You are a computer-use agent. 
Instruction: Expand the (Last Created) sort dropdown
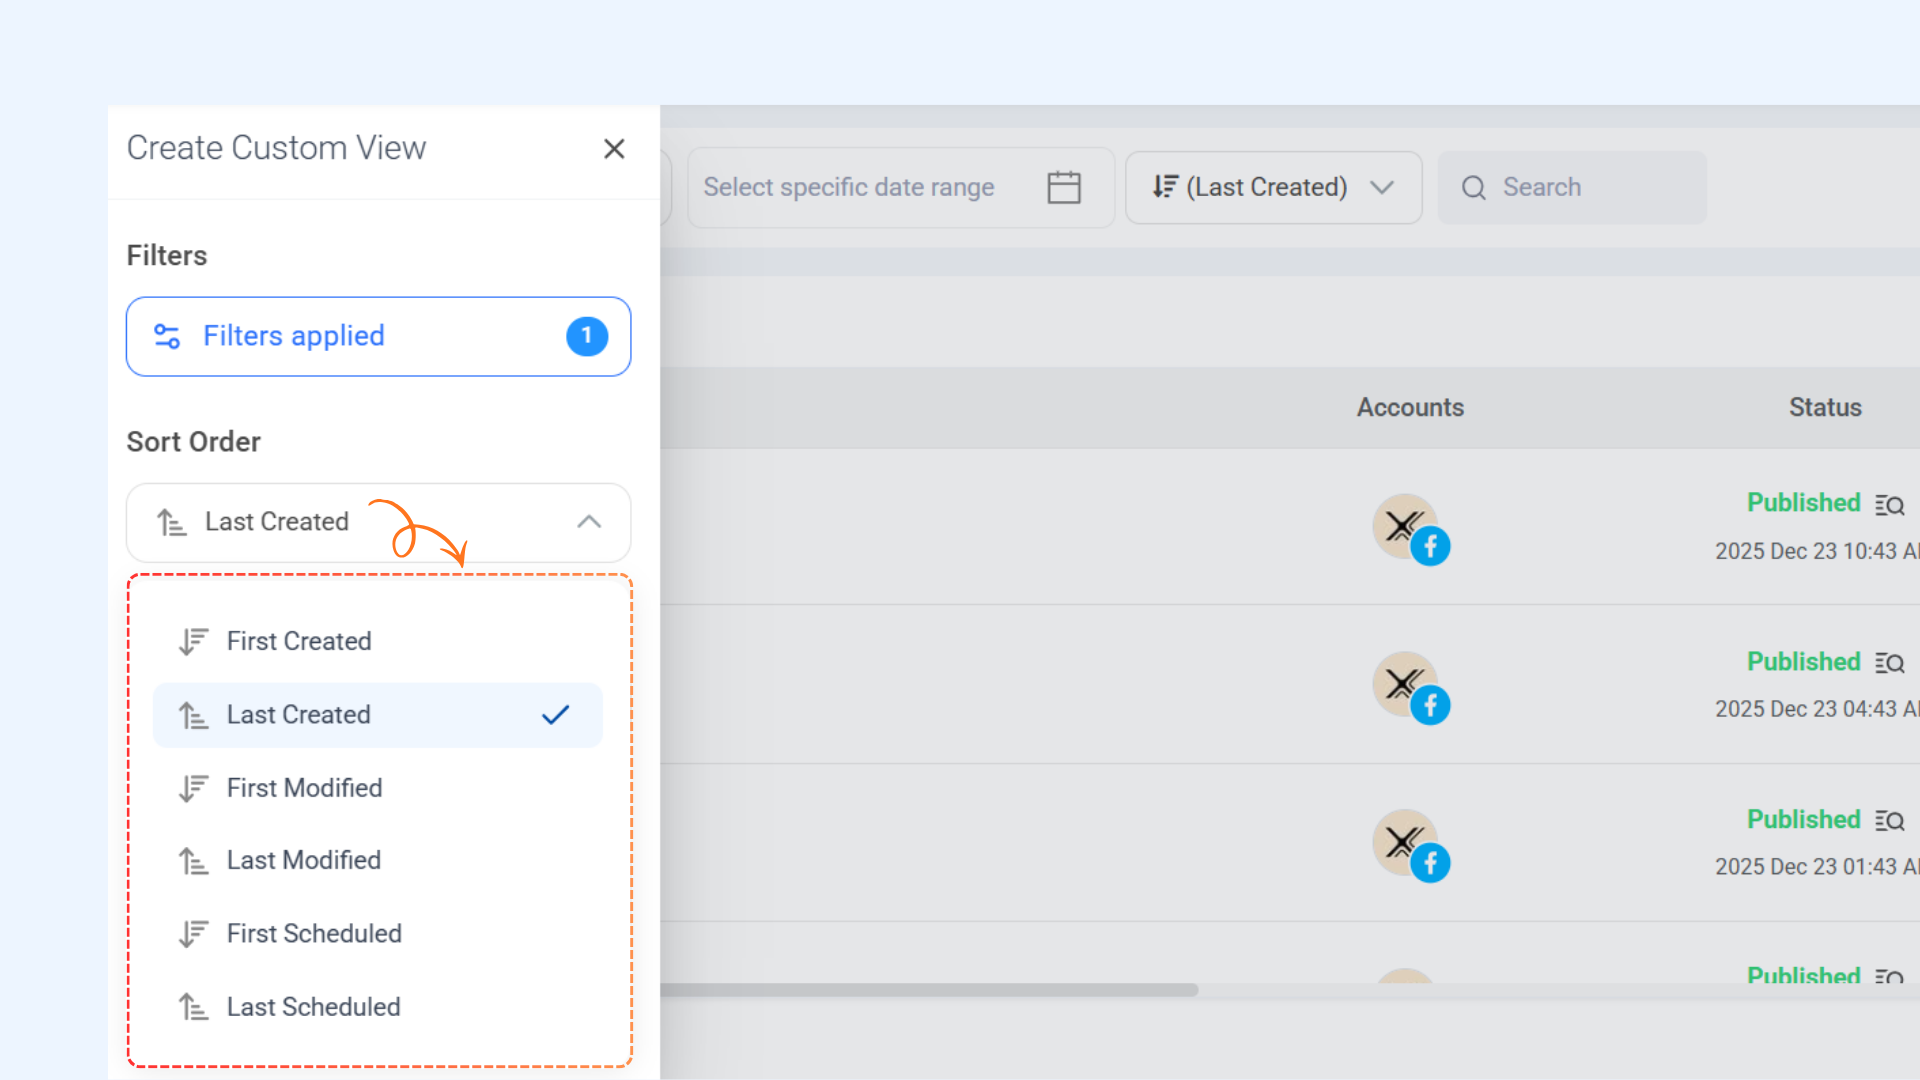coord(1381,187)
